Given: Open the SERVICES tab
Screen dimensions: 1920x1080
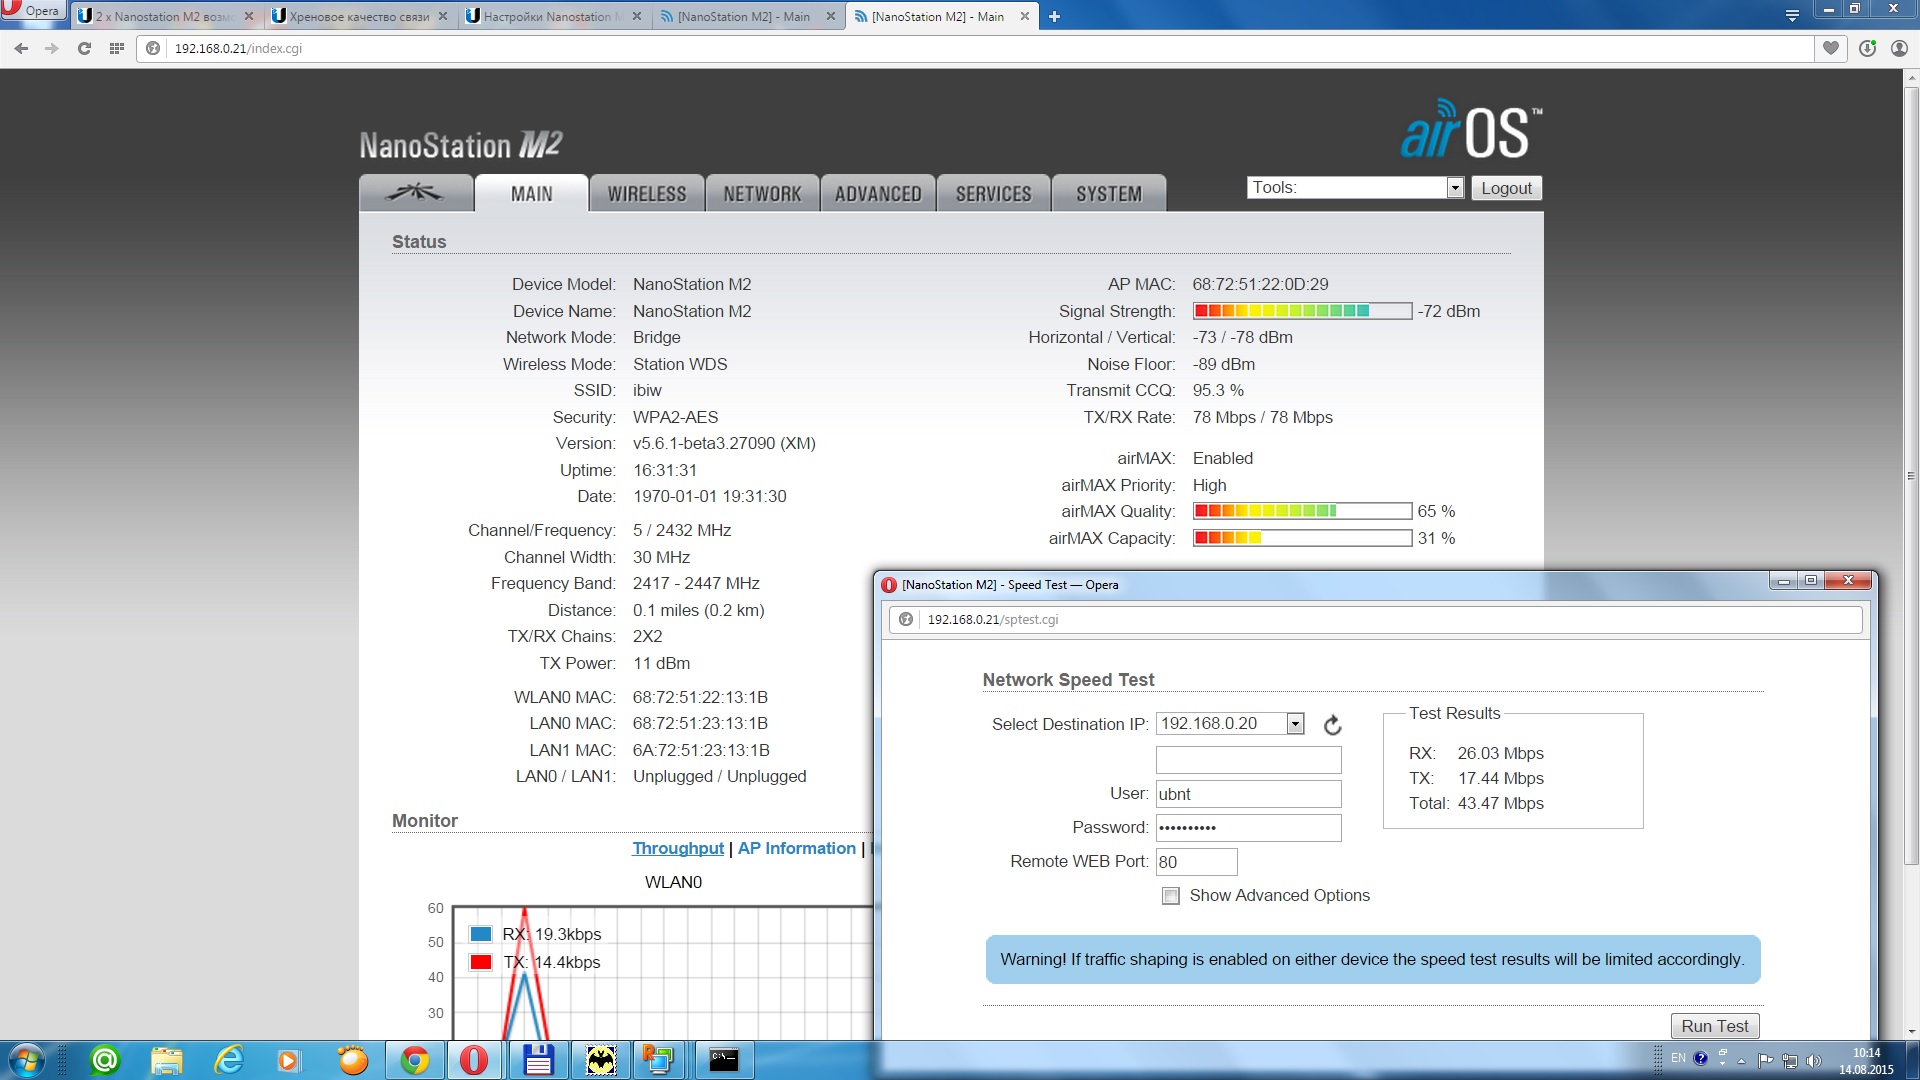Looking at the screenshot, I should point(993,193).
